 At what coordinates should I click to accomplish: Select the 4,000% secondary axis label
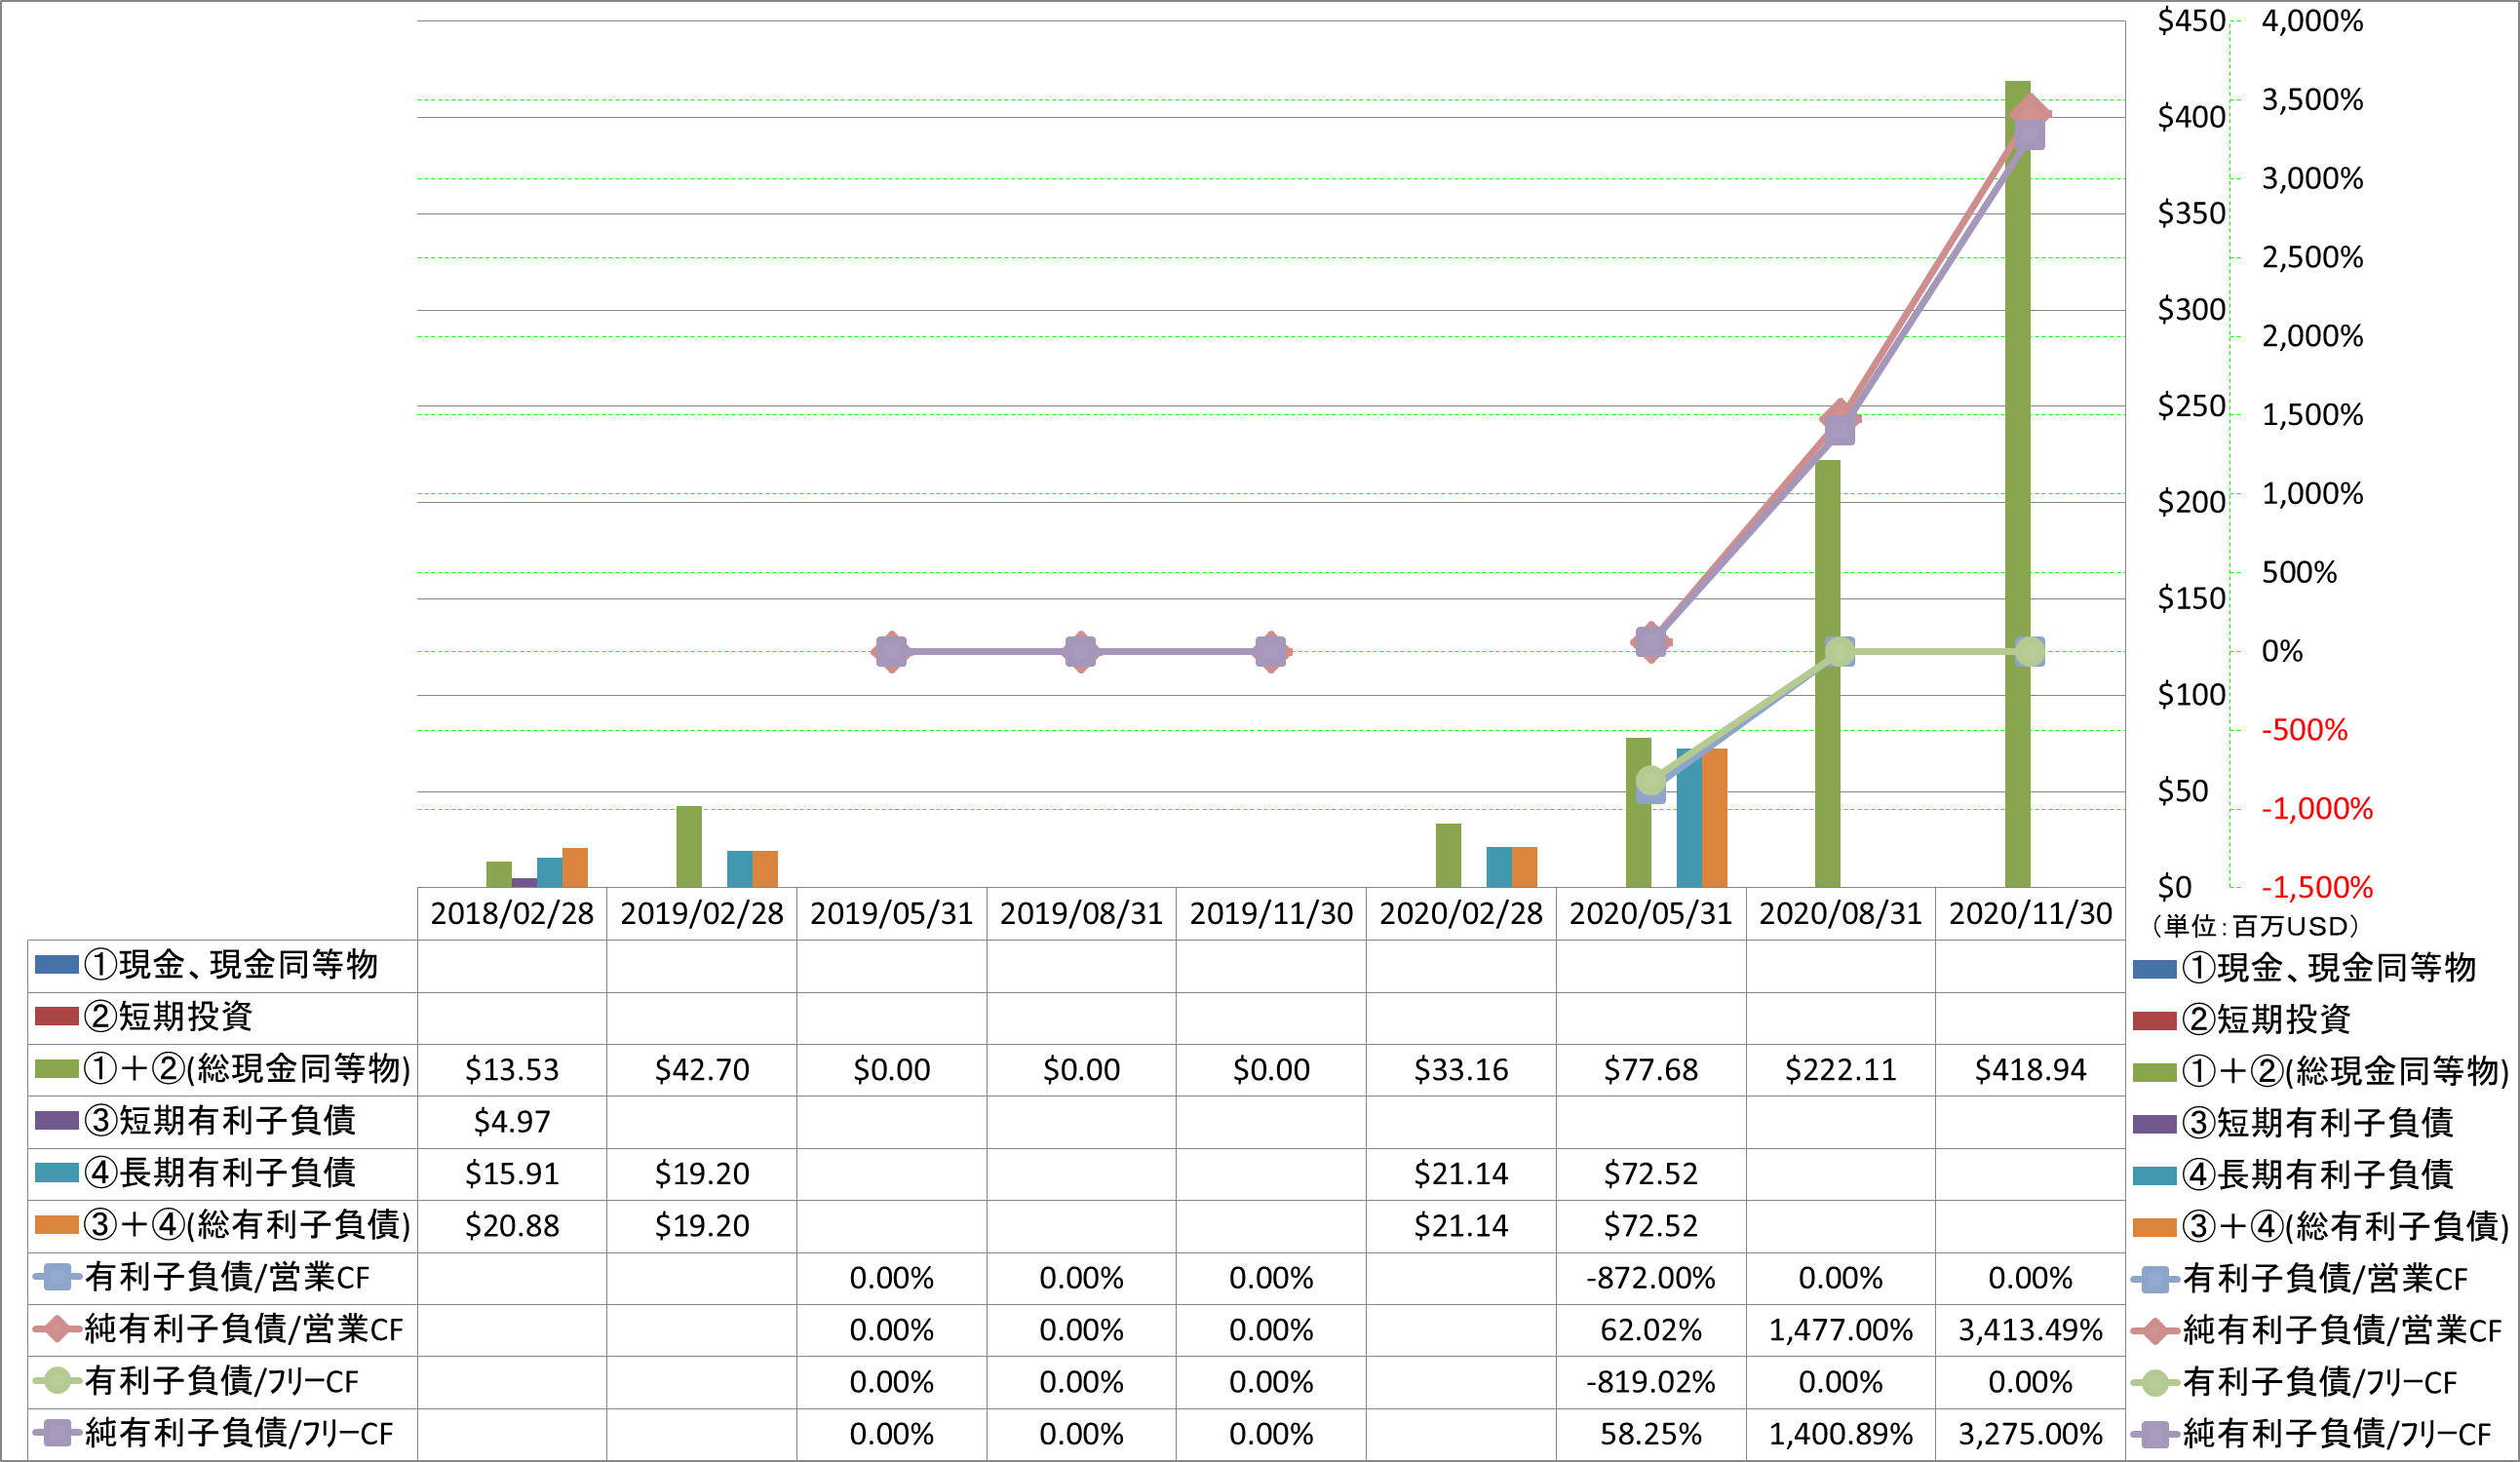pos(2312,21)
